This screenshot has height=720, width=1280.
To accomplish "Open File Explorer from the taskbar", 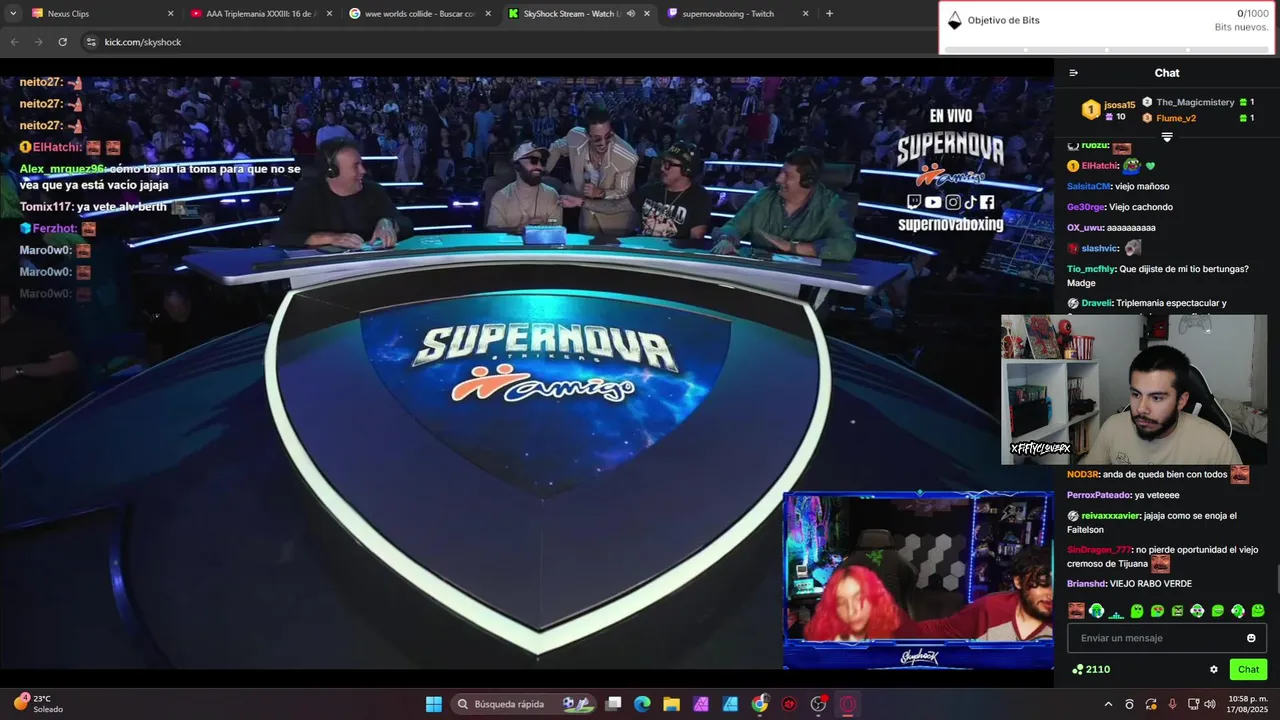I will click(671, 704).
